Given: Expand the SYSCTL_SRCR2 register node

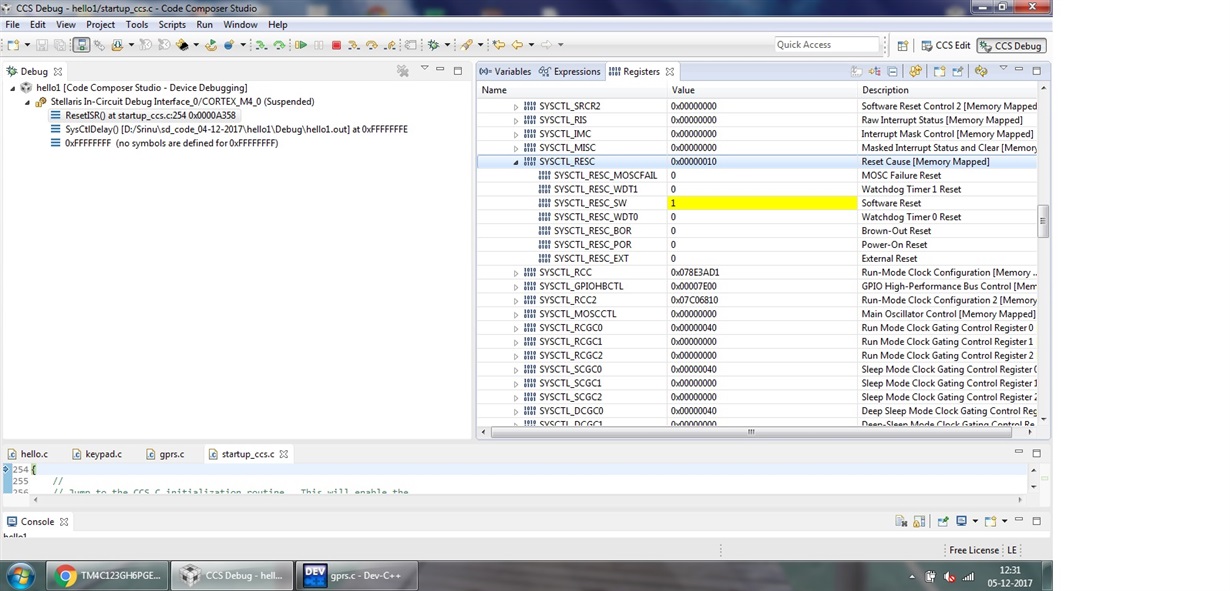Looking at the screenshot, I should click(516, 106).
